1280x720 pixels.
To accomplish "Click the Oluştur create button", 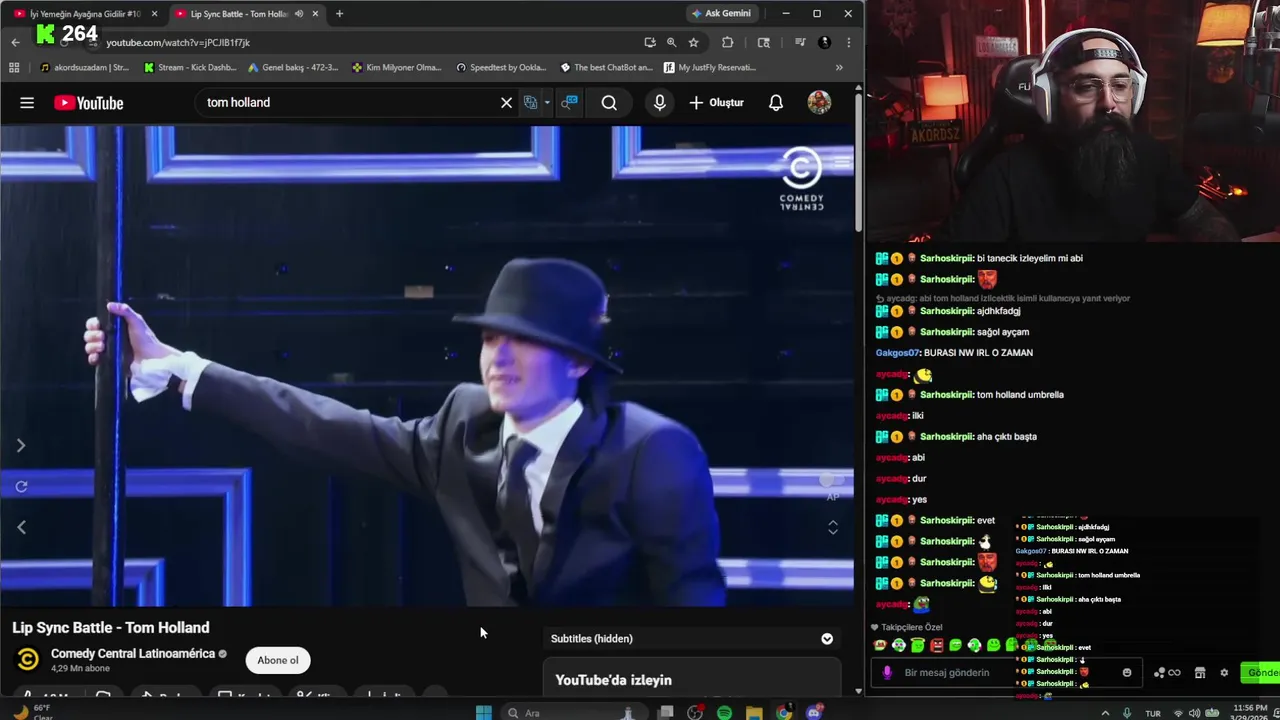I will pyautogui.click(x=716, y=103).
